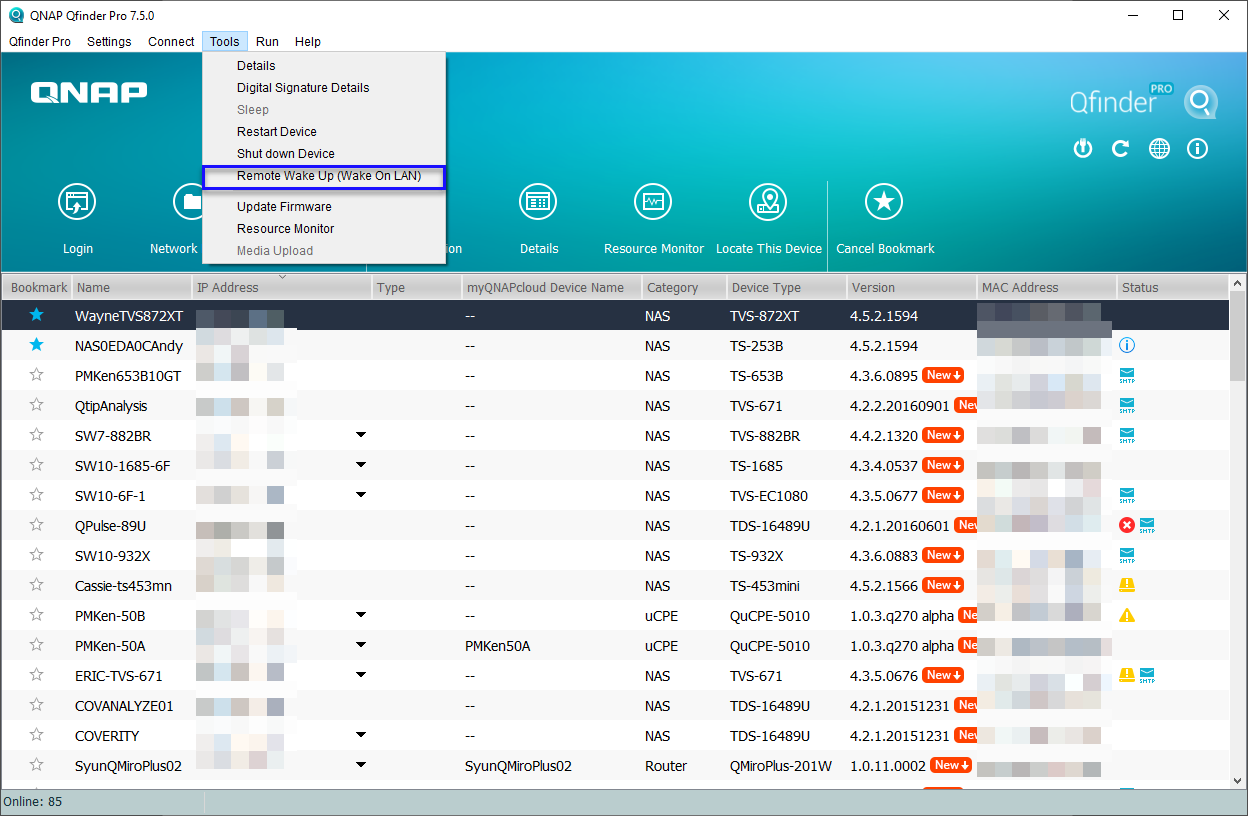Click the SMTP status icon for ERIC-TVS-671
Image resolution: width=1248 pixels, height=816 pixels.
pyautogui.click(x=1147, y=676)
